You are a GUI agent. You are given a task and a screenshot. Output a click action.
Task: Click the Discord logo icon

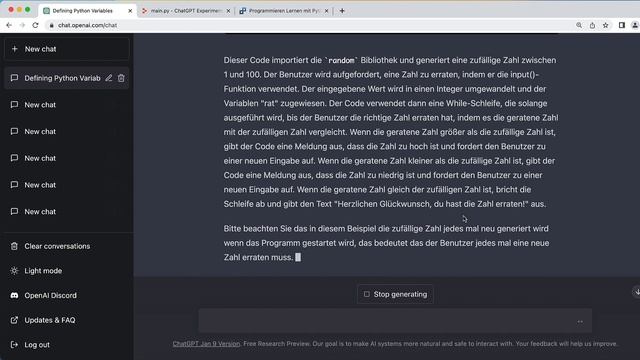(14, 295)
